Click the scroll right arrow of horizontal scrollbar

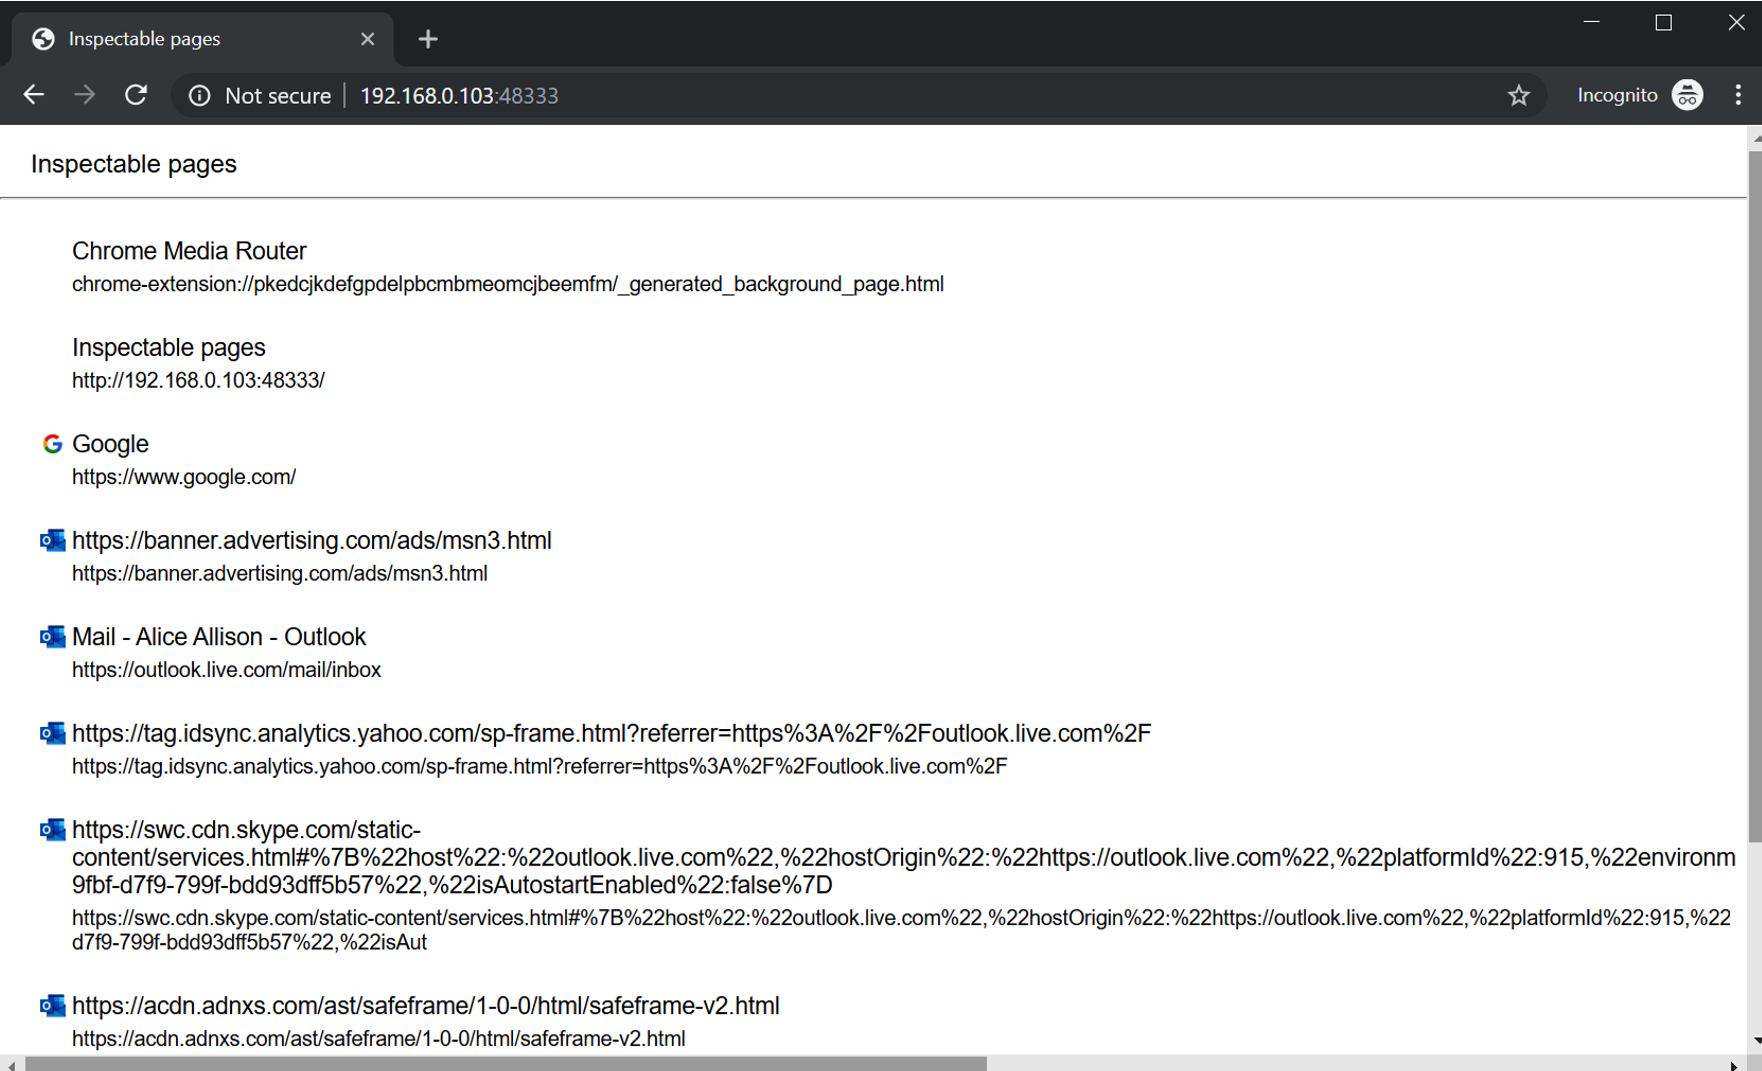(1734, 1064)
